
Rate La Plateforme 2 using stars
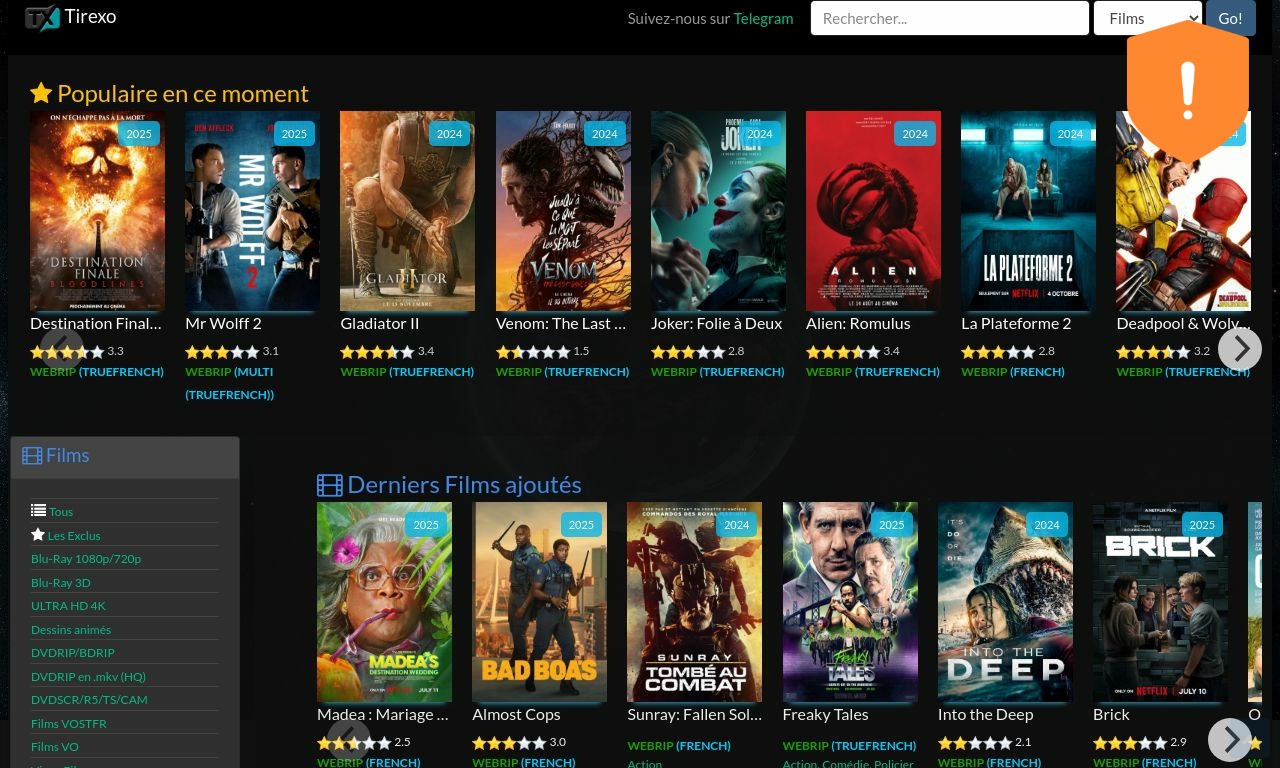tap(998, 352)
